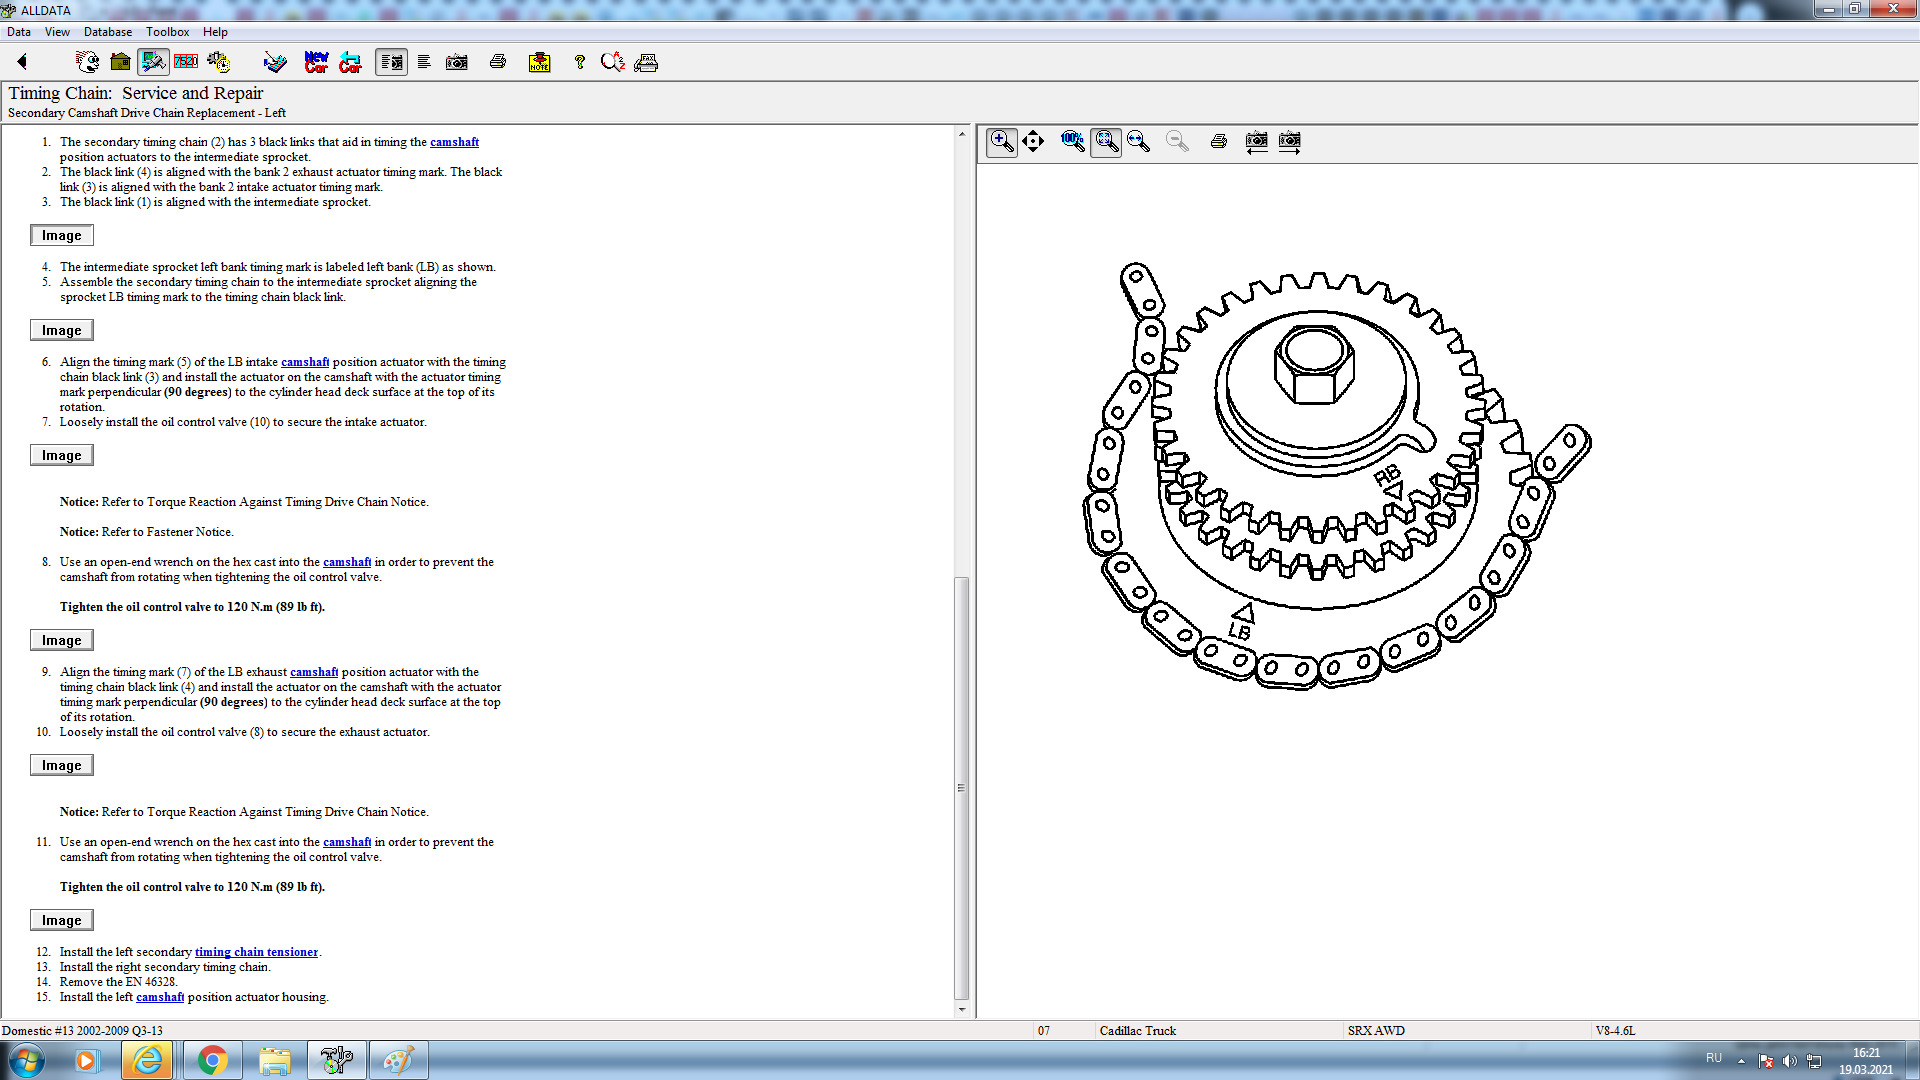Open the Database menu

click(x=107, y=32)
